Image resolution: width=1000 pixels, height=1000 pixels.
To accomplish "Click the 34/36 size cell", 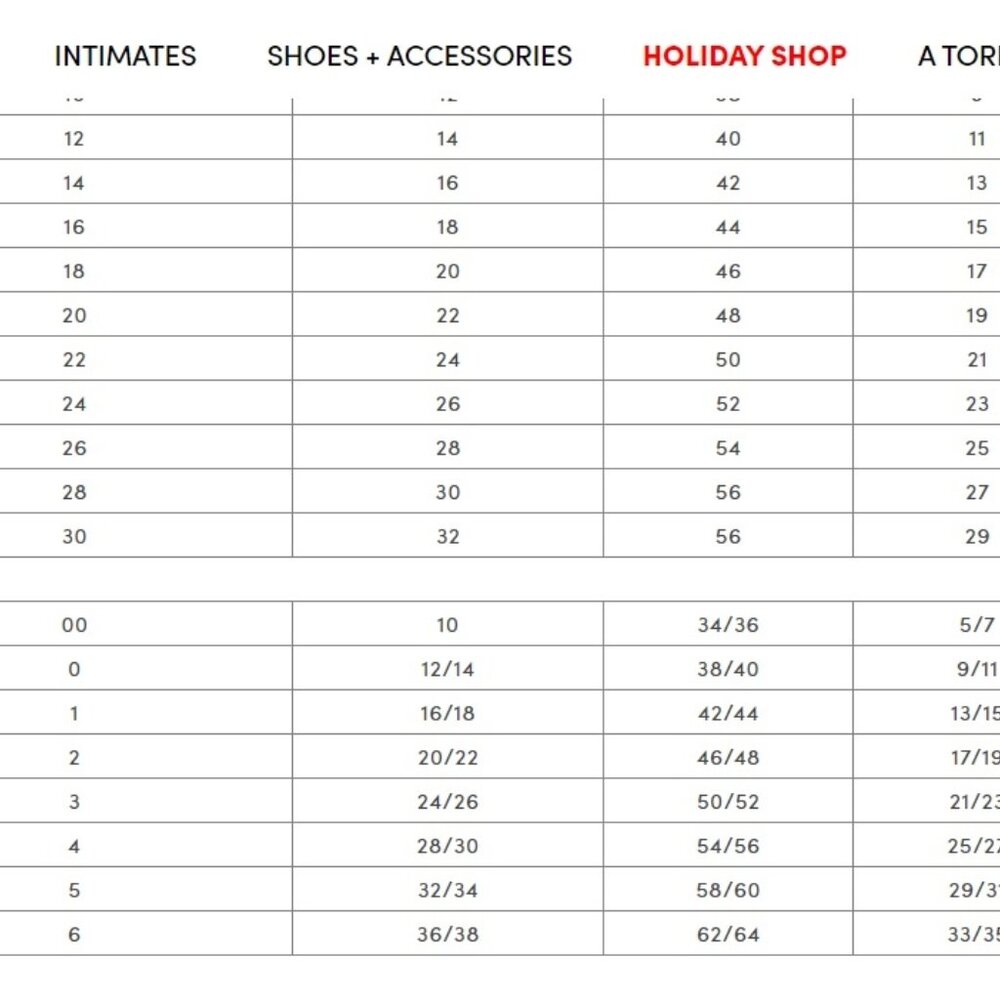I will (728, 624).
